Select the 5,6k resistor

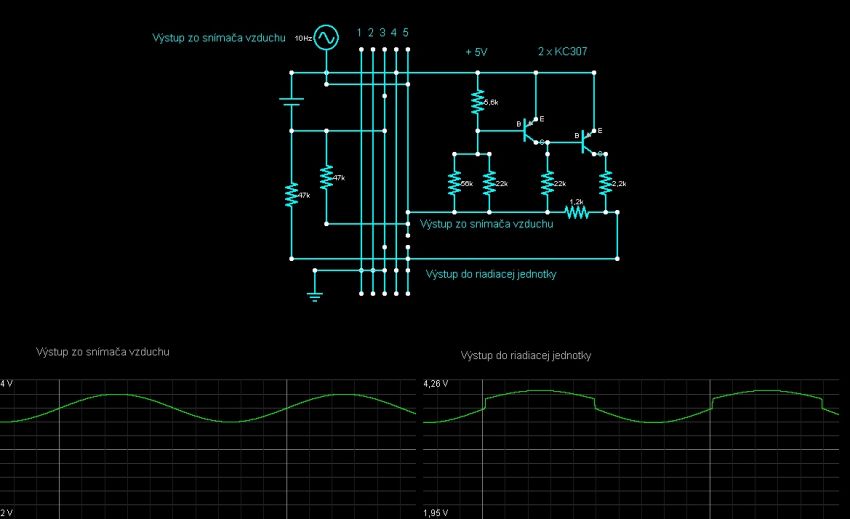pos(477,102)
